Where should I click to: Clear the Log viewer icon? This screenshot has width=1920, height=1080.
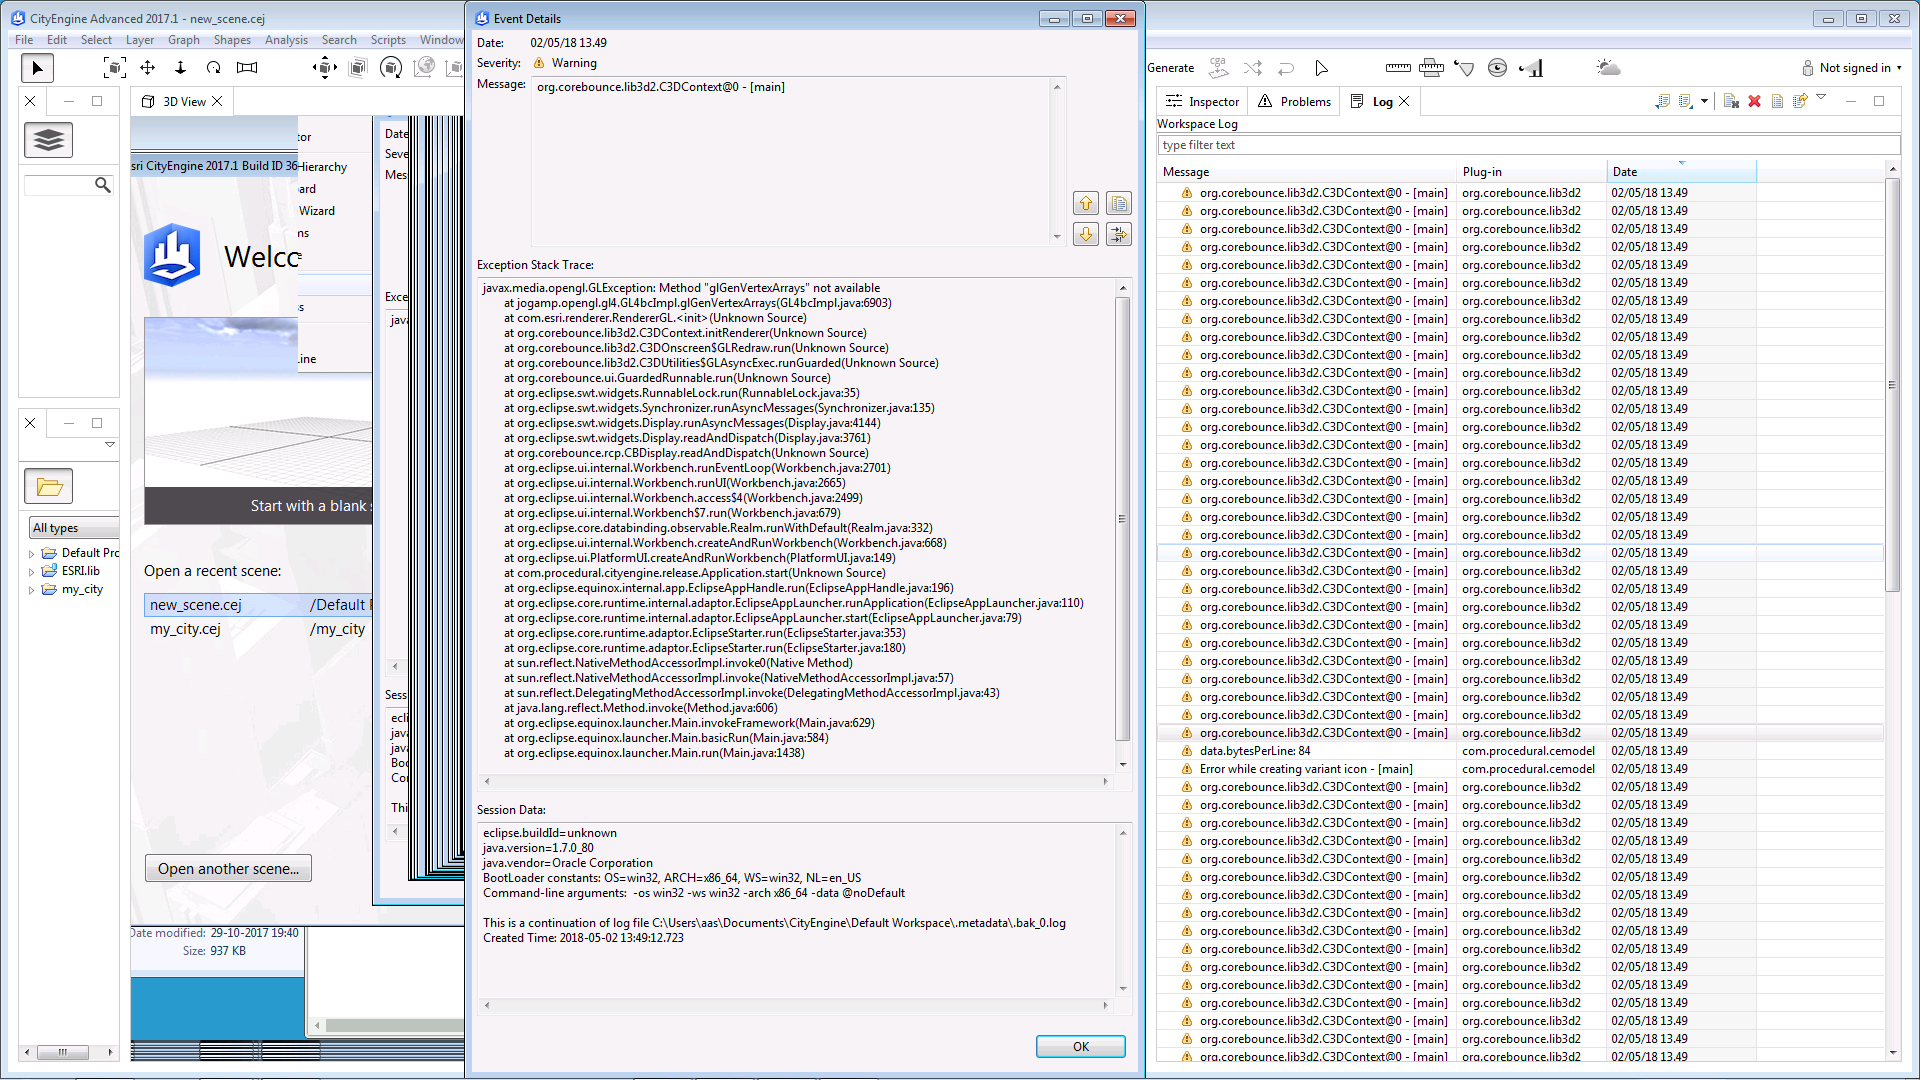tap(1731, 101)
